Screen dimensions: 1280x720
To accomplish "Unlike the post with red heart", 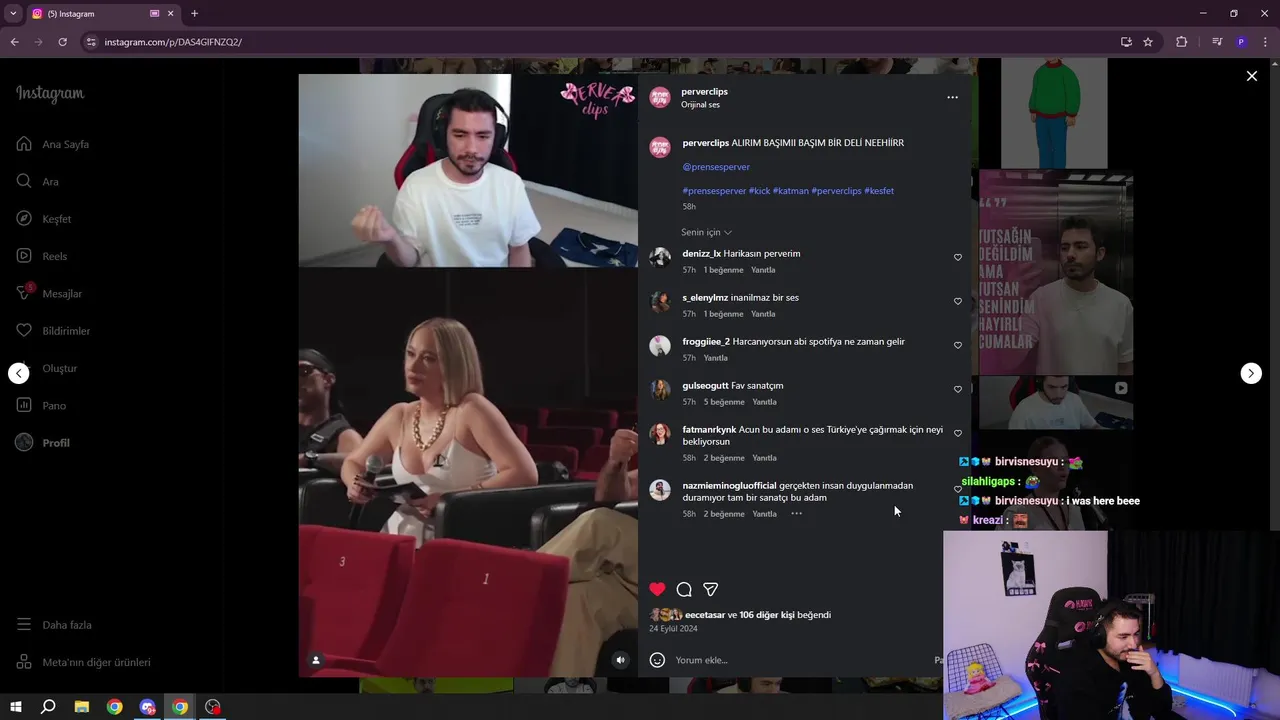I will click(657, 589).
